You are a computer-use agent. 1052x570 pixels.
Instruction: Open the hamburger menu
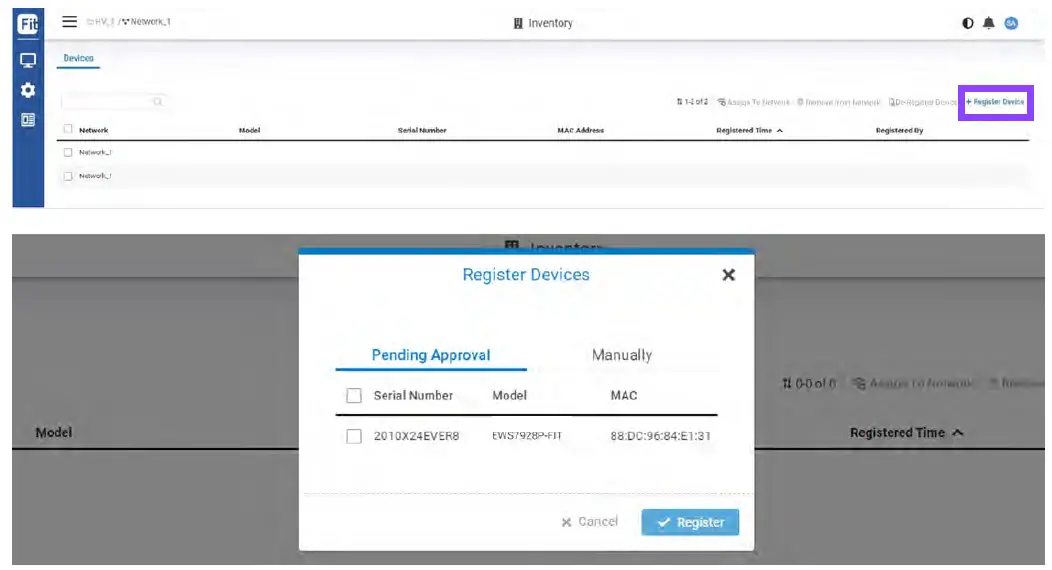pyautogui.click(x=70, y=21)
